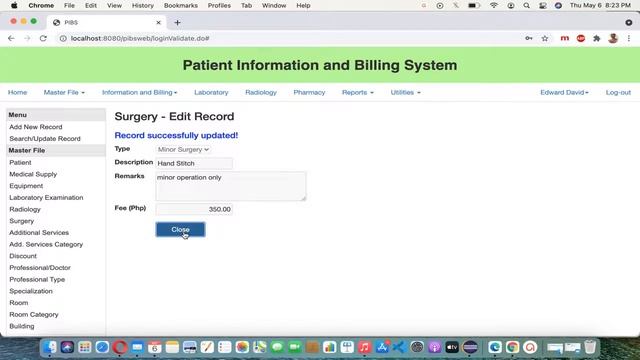Open Surgery in the sidebar list
Image resolution: width=640 pixels, height=360 pixels.
pyautogui.click(x=22, y=221)
